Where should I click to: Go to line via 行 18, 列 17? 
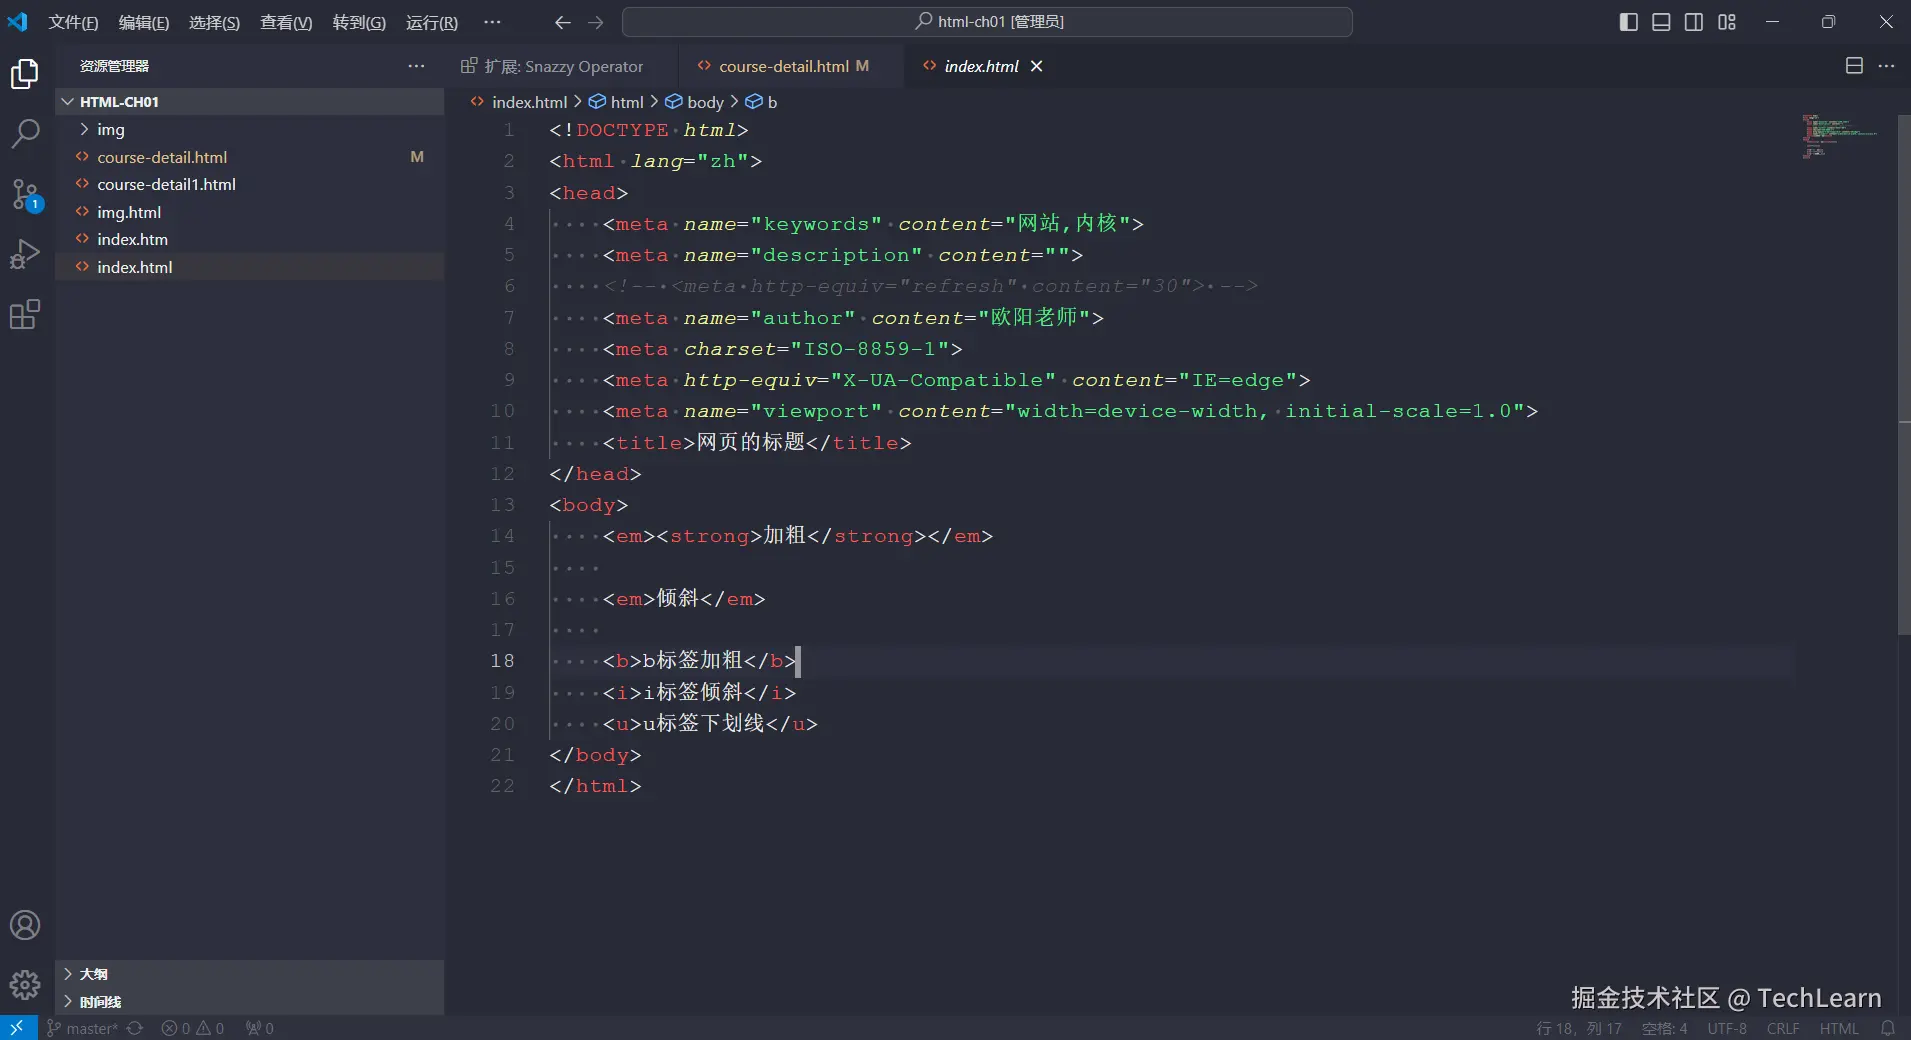pyautogui.click(x=1579, y=1028)
